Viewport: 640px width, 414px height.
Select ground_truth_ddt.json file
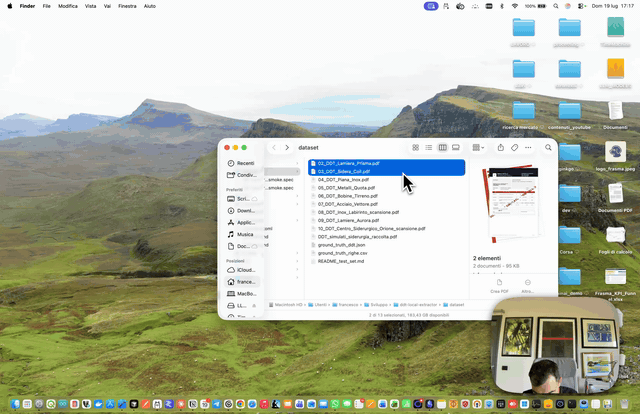pos(386,245)
